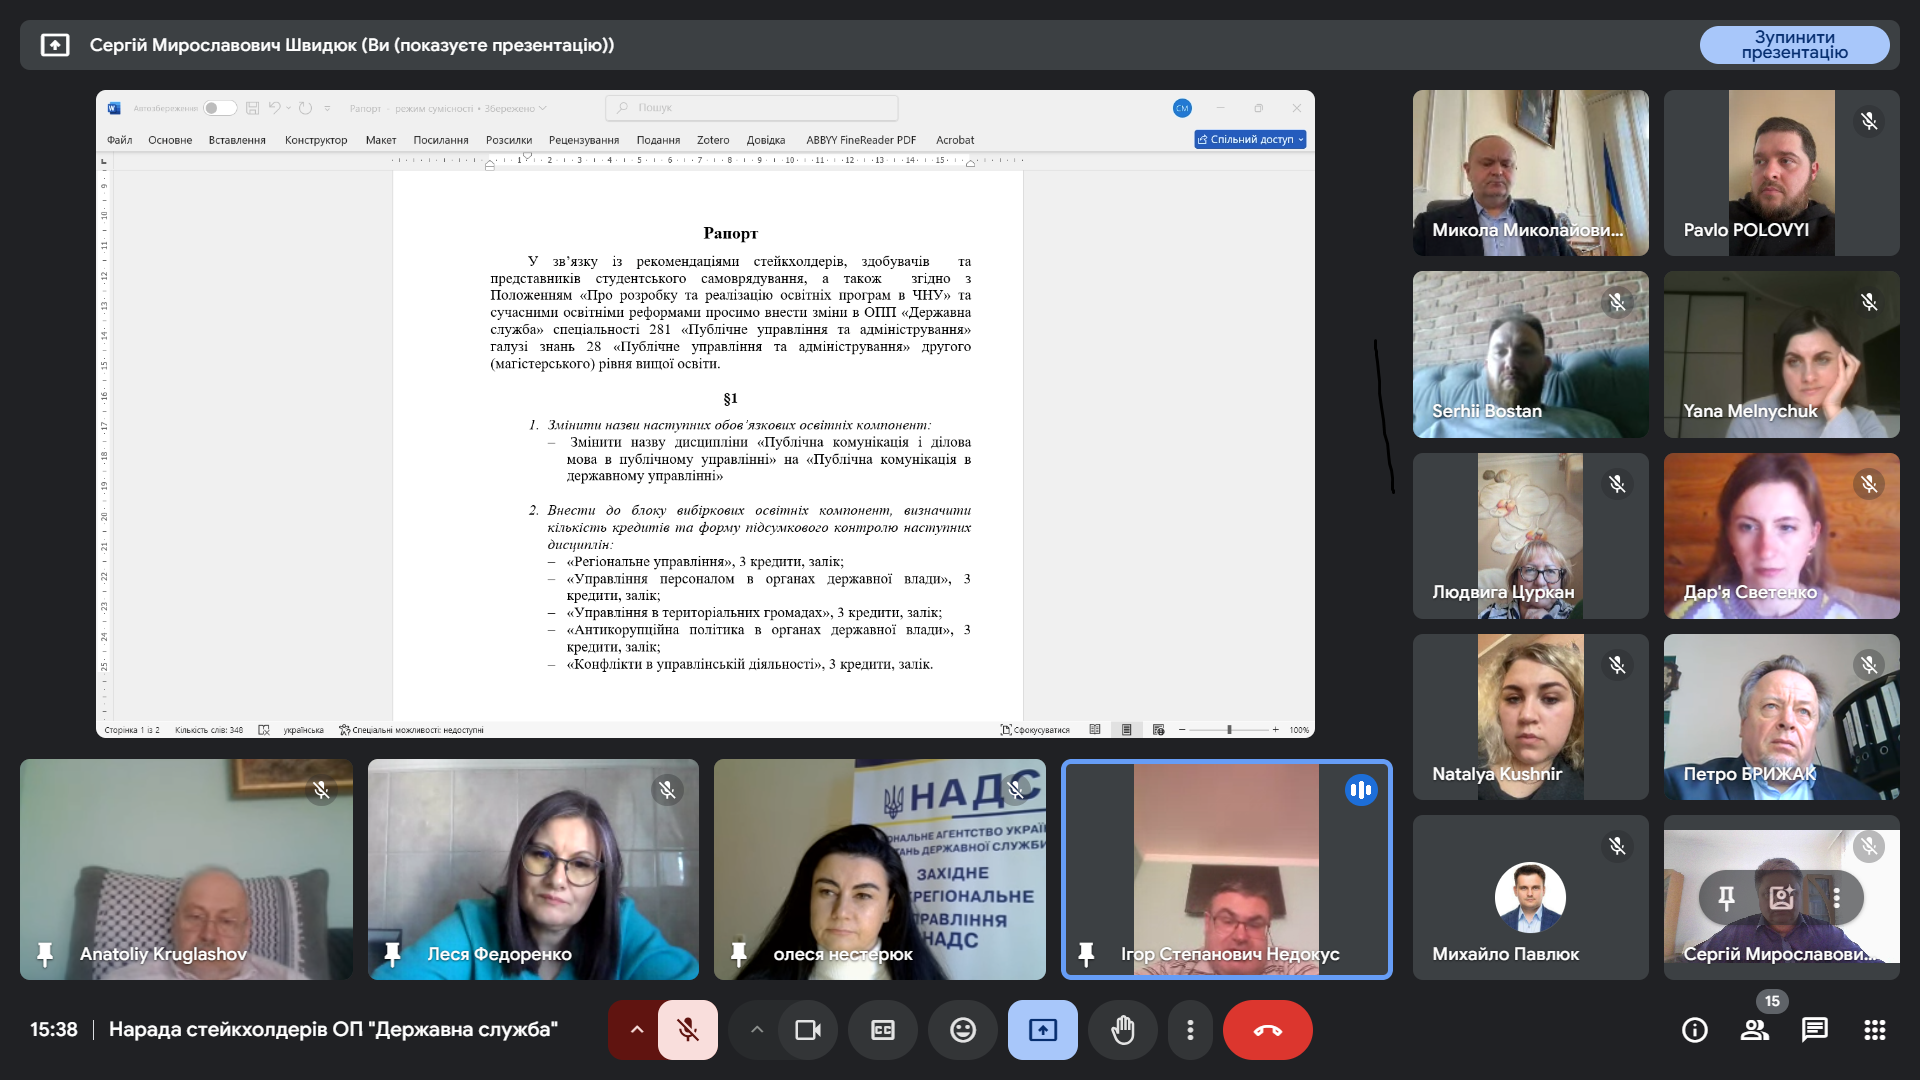Open the Файл menu in Word
1920x1080 pixels.
[120, 140]
